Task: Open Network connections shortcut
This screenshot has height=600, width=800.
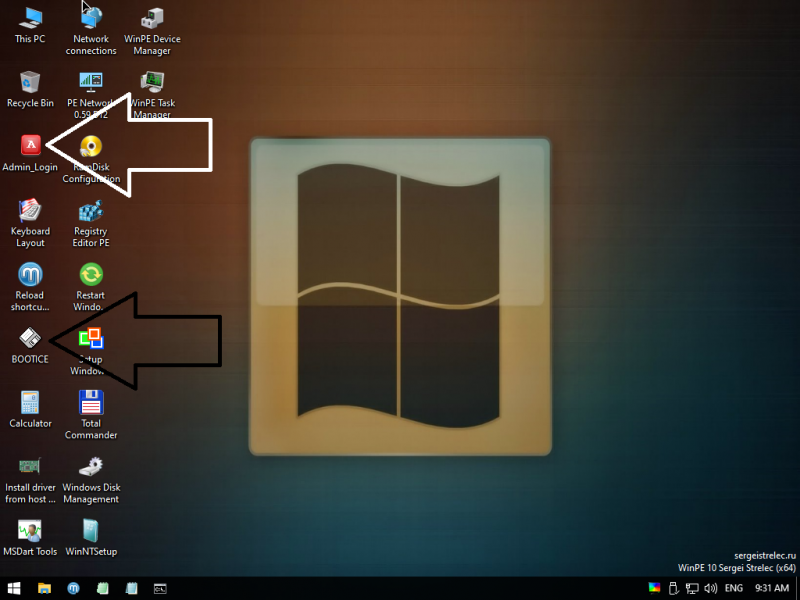Action: tap(91, 30)
